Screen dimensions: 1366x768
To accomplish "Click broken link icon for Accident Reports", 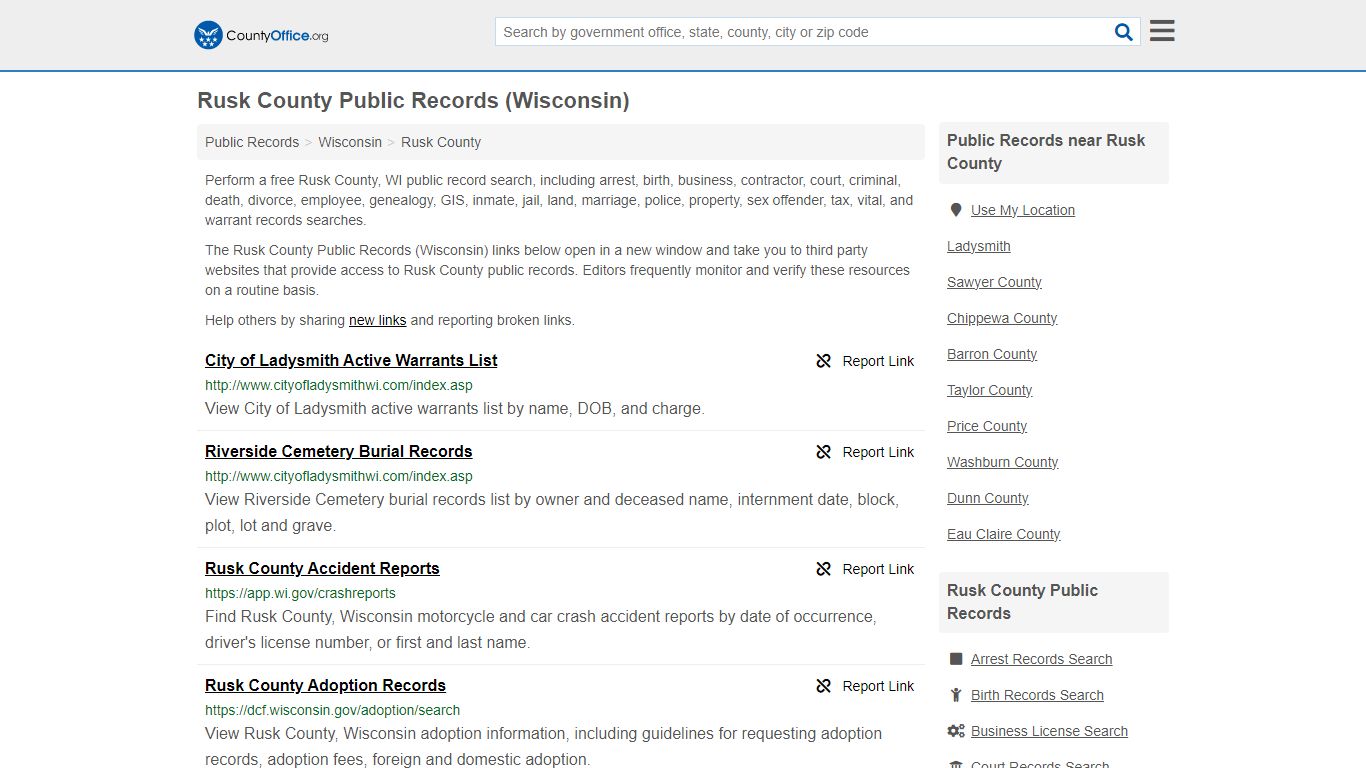I will (824, 569).
